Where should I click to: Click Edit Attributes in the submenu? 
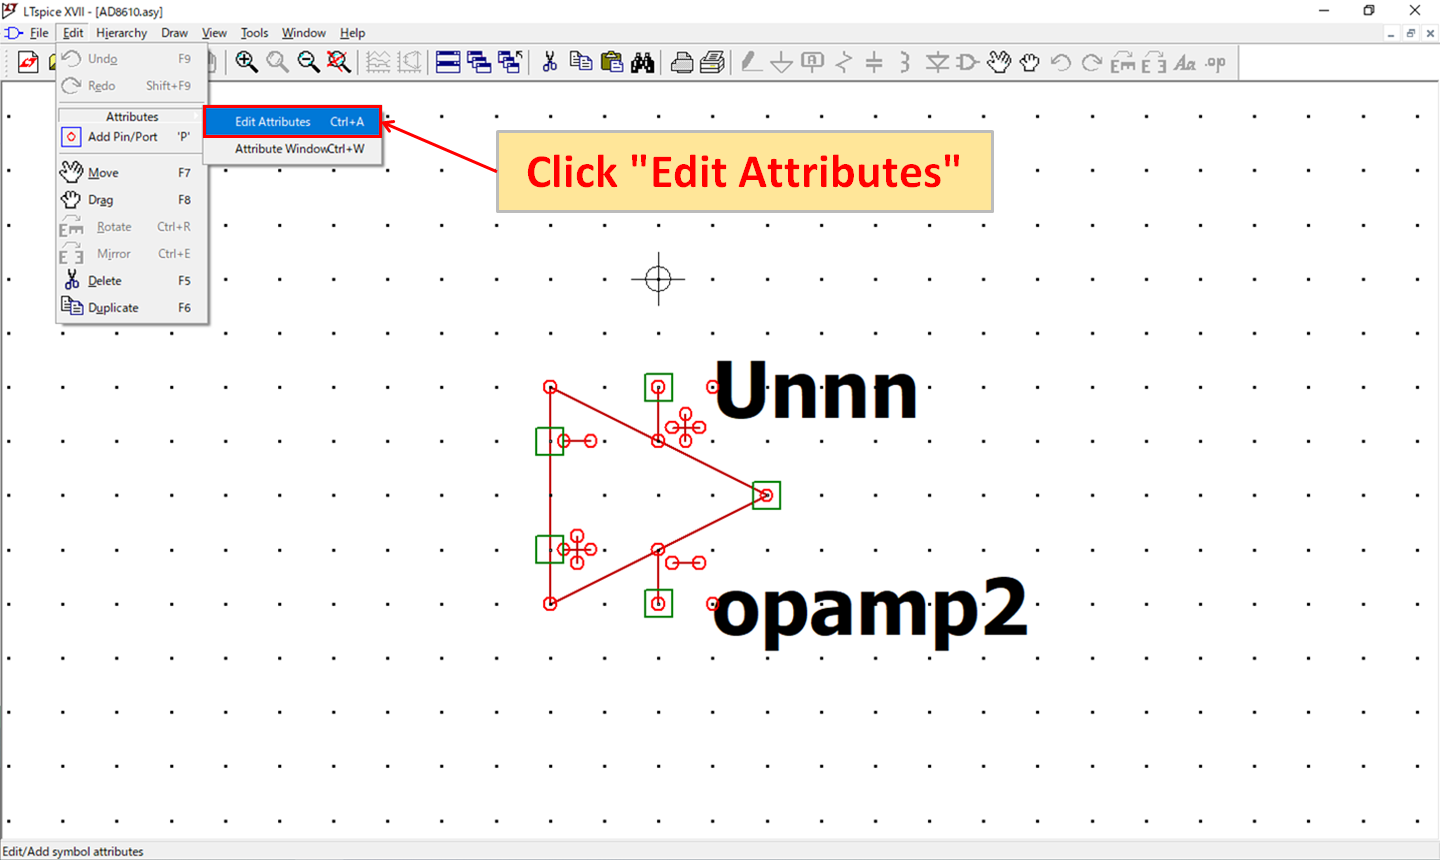pyautogui.click(x=272, y=121)
